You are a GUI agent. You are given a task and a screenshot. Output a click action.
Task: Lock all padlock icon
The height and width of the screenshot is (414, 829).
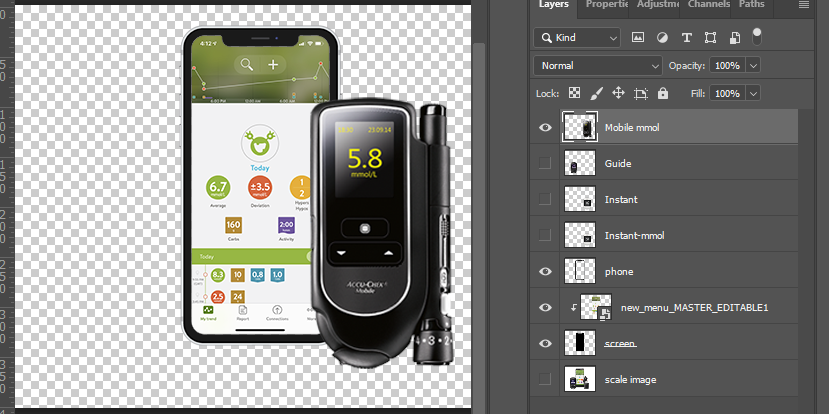(663, 94)
